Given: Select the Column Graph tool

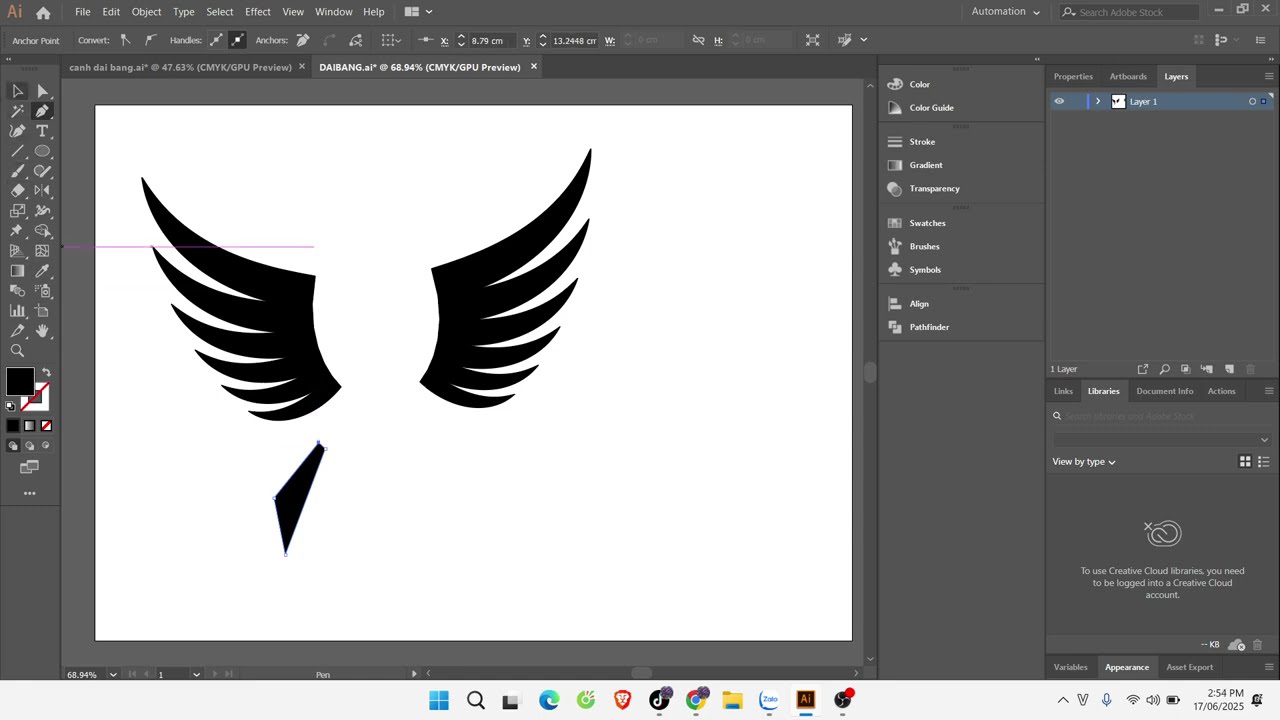Looking at the screenshot, I should pos(17,311).
